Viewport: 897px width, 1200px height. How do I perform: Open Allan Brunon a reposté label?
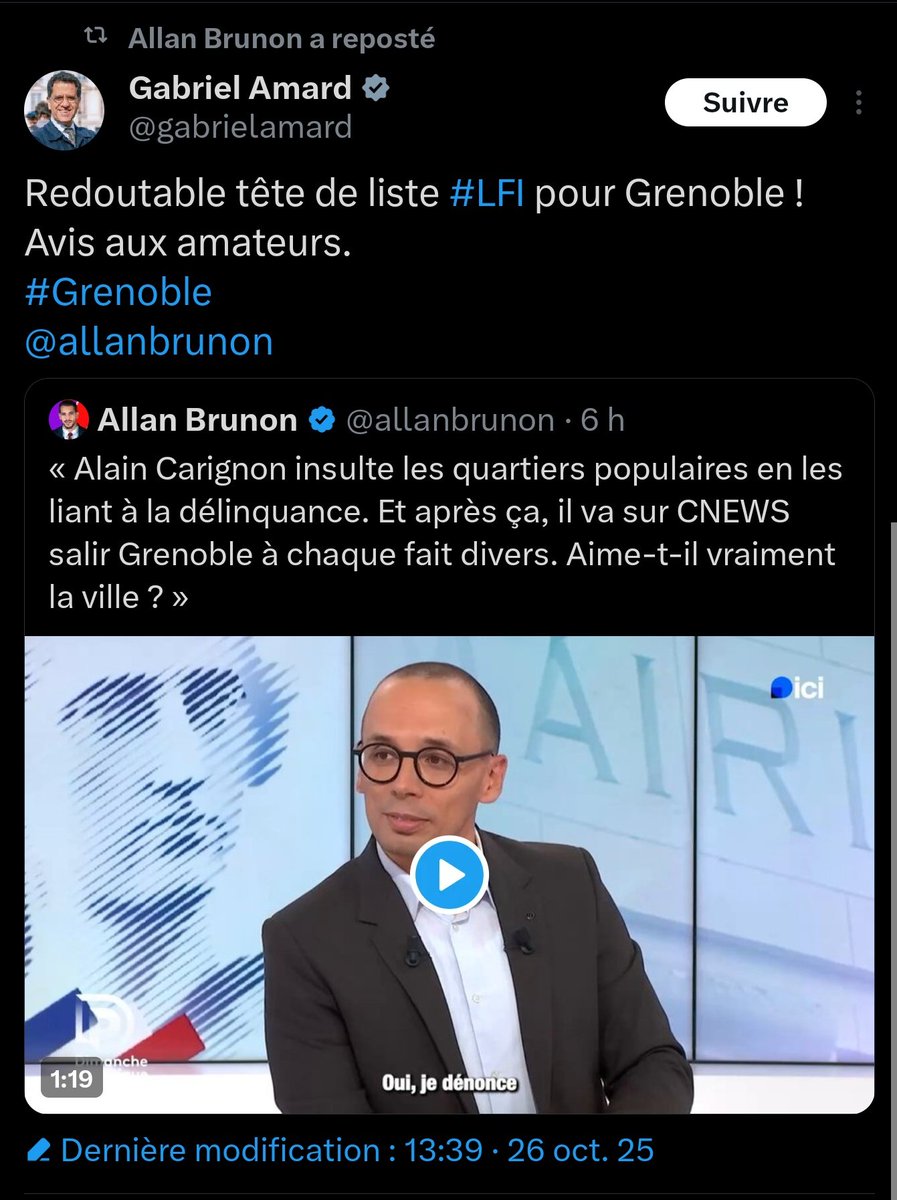[x=282, y=39]
